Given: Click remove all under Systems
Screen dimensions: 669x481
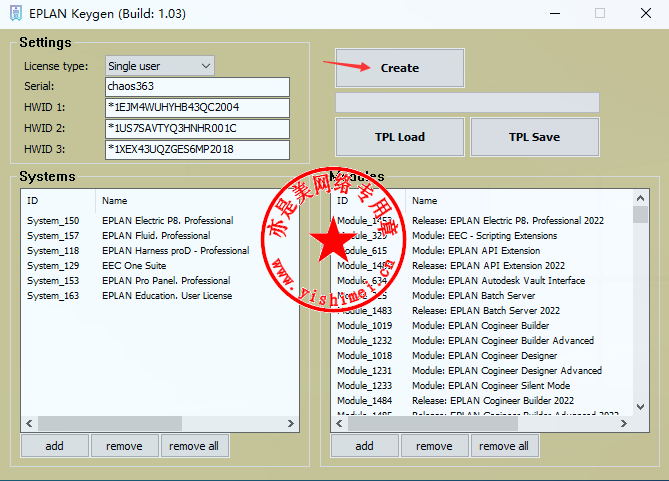Looking at the screenshot, I should point(195,446).
